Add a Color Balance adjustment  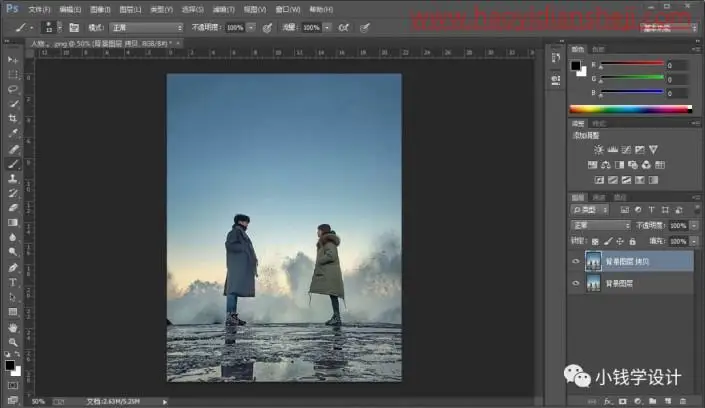606,165
